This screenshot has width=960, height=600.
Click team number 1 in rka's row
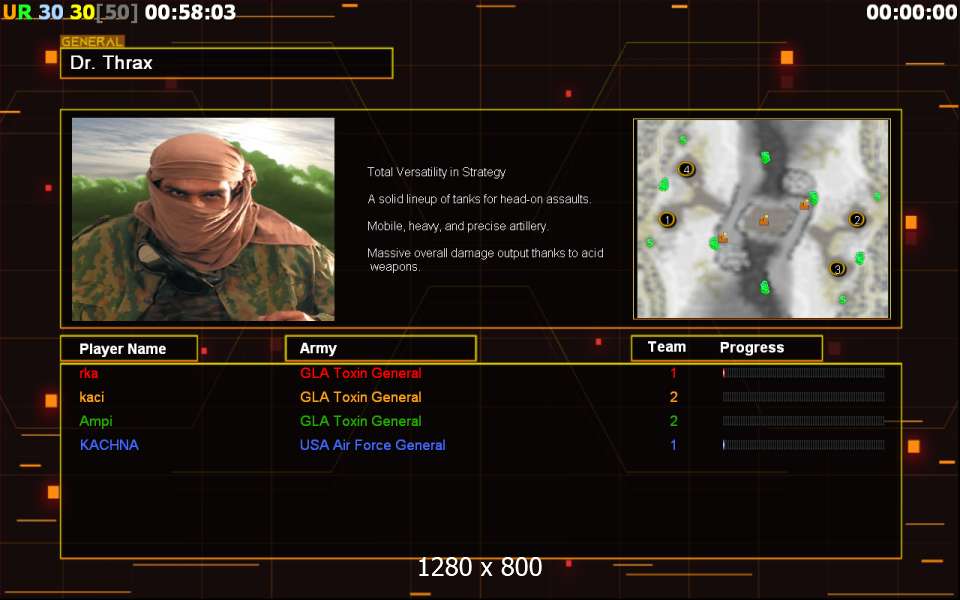point(673,373)
